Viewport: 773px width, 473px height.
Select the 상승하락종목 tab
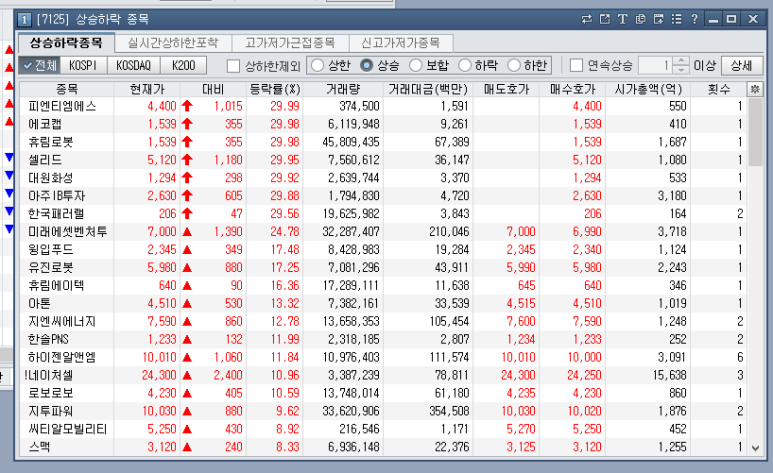[66, 43]
